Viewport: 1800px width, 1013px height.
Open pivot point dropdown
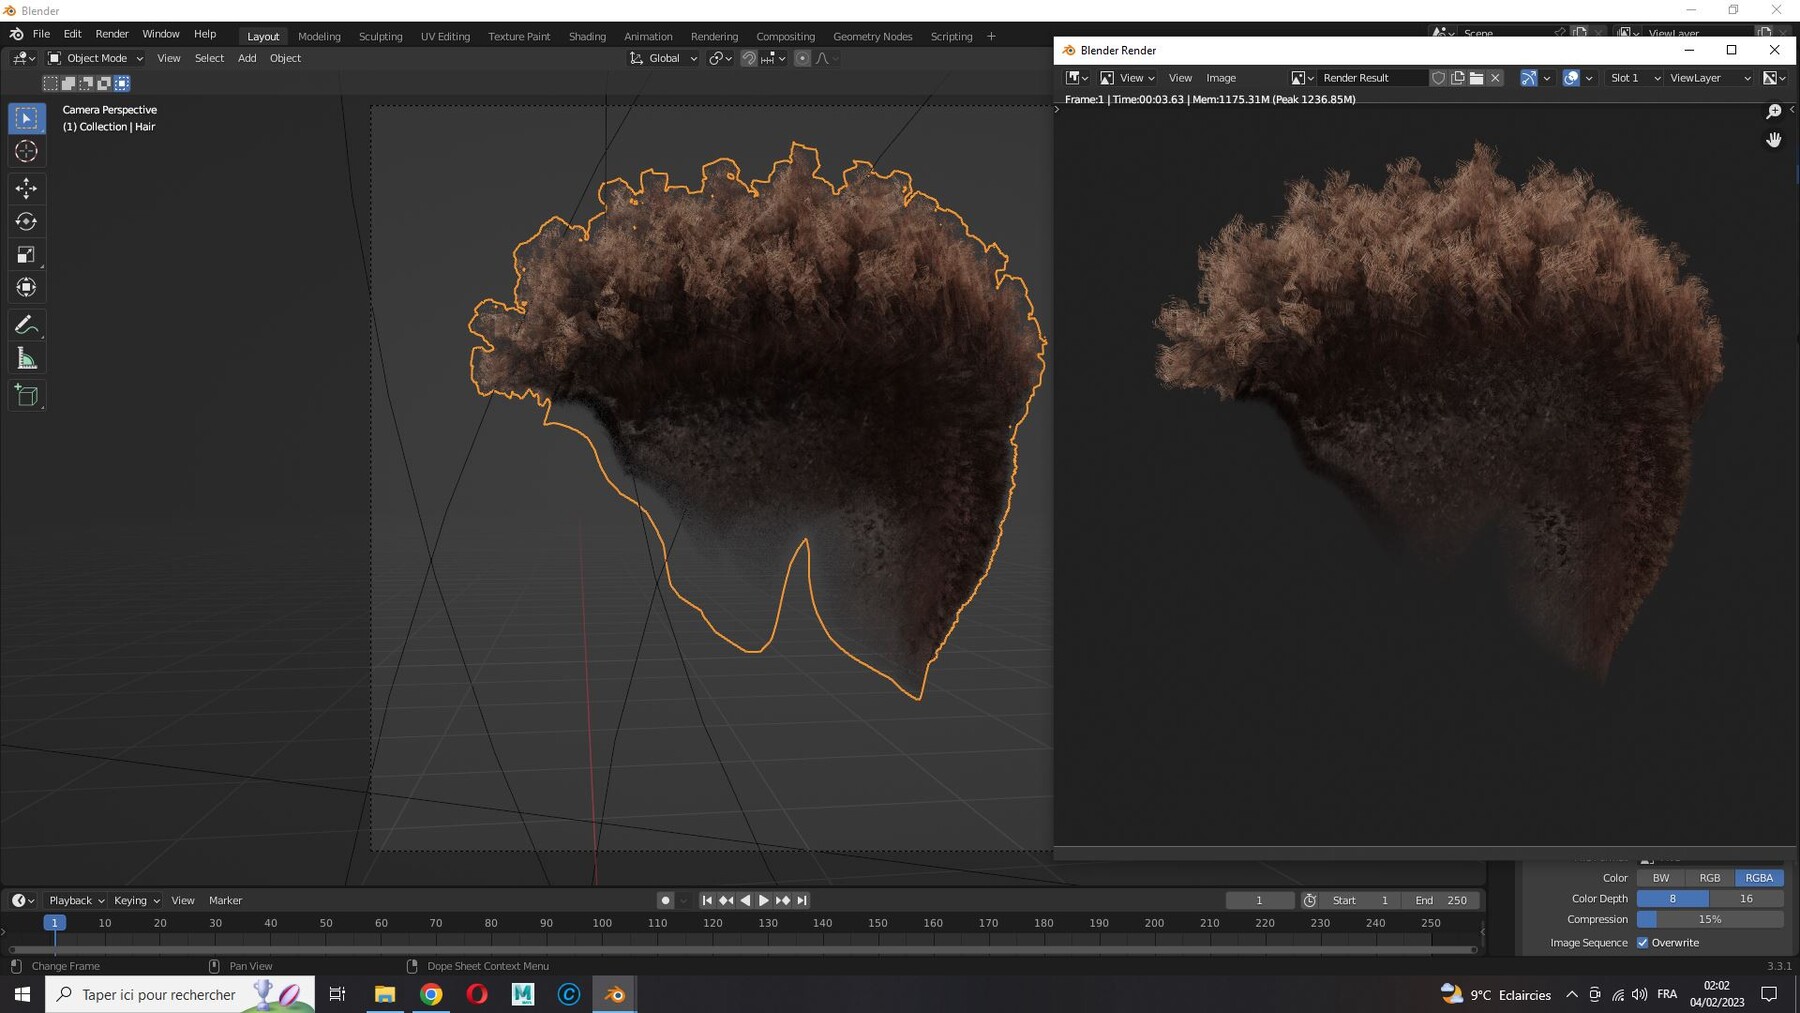point(720,58)
